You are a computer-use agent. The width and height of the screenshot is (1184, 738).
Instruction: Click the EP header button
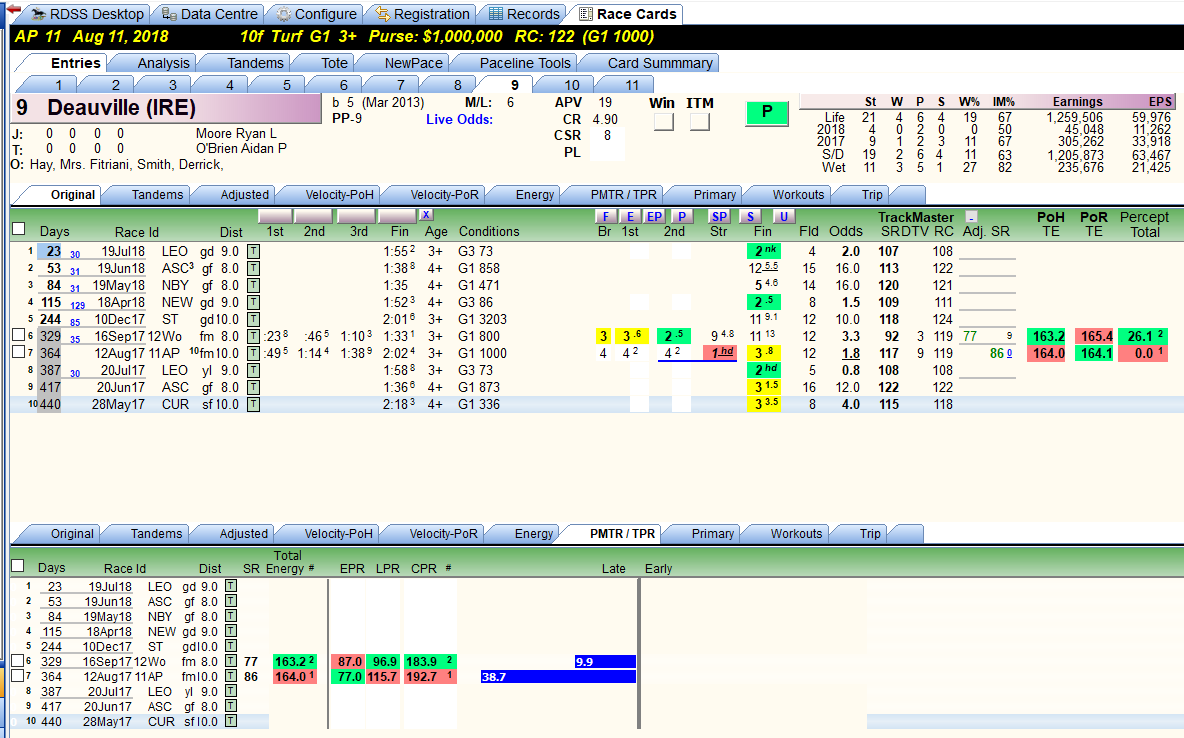655,217
